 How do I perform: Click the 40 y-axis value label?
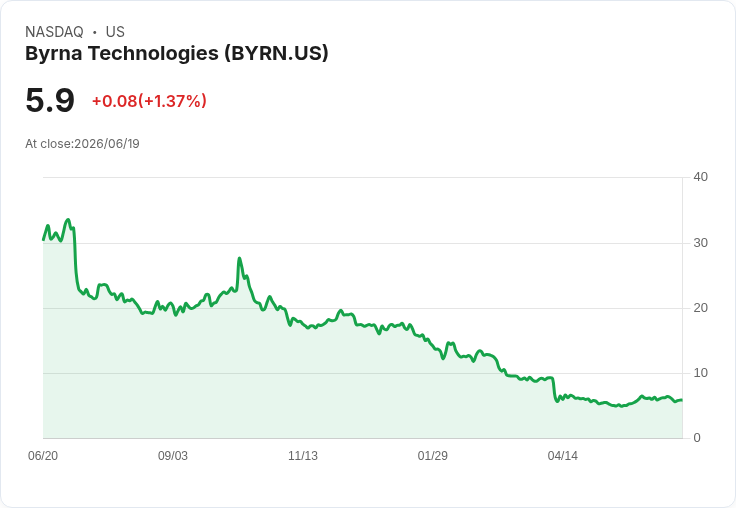tap(701, 177)
